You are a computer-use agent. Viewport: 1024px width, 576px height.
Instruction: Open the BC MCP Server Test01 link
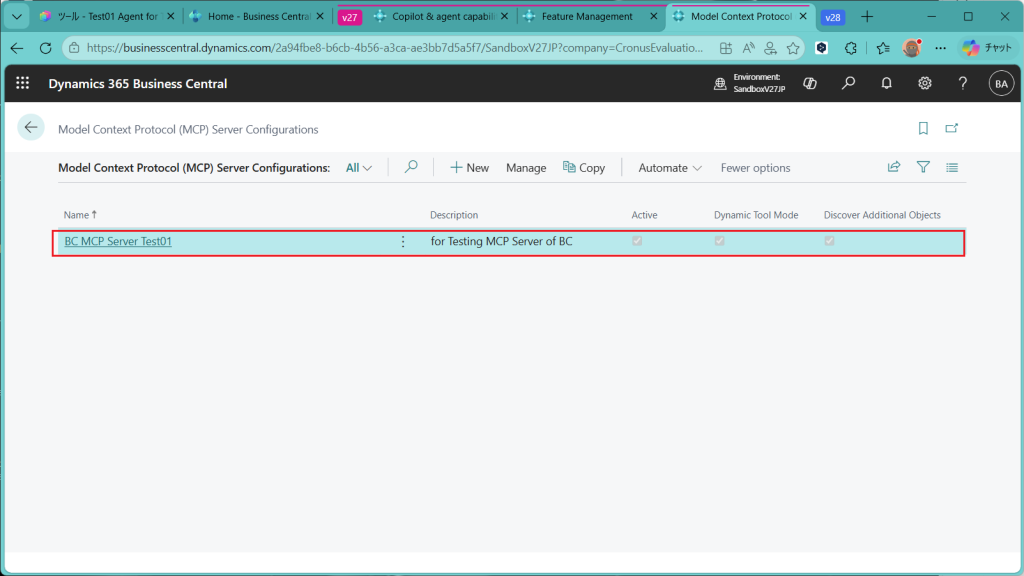[118, 241]
